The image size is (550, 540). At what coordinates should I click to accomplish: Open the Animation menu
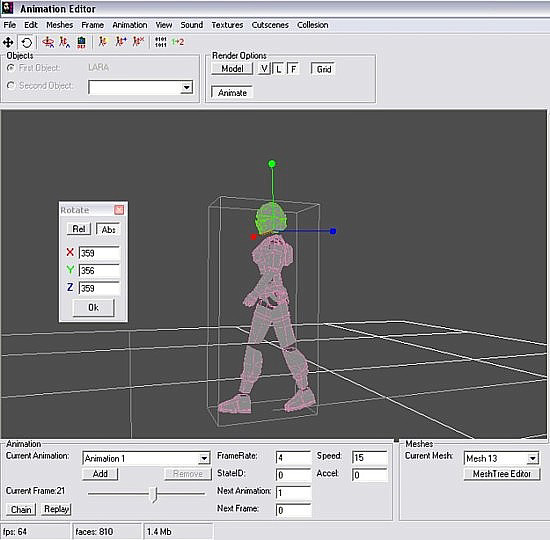[129, 25]
